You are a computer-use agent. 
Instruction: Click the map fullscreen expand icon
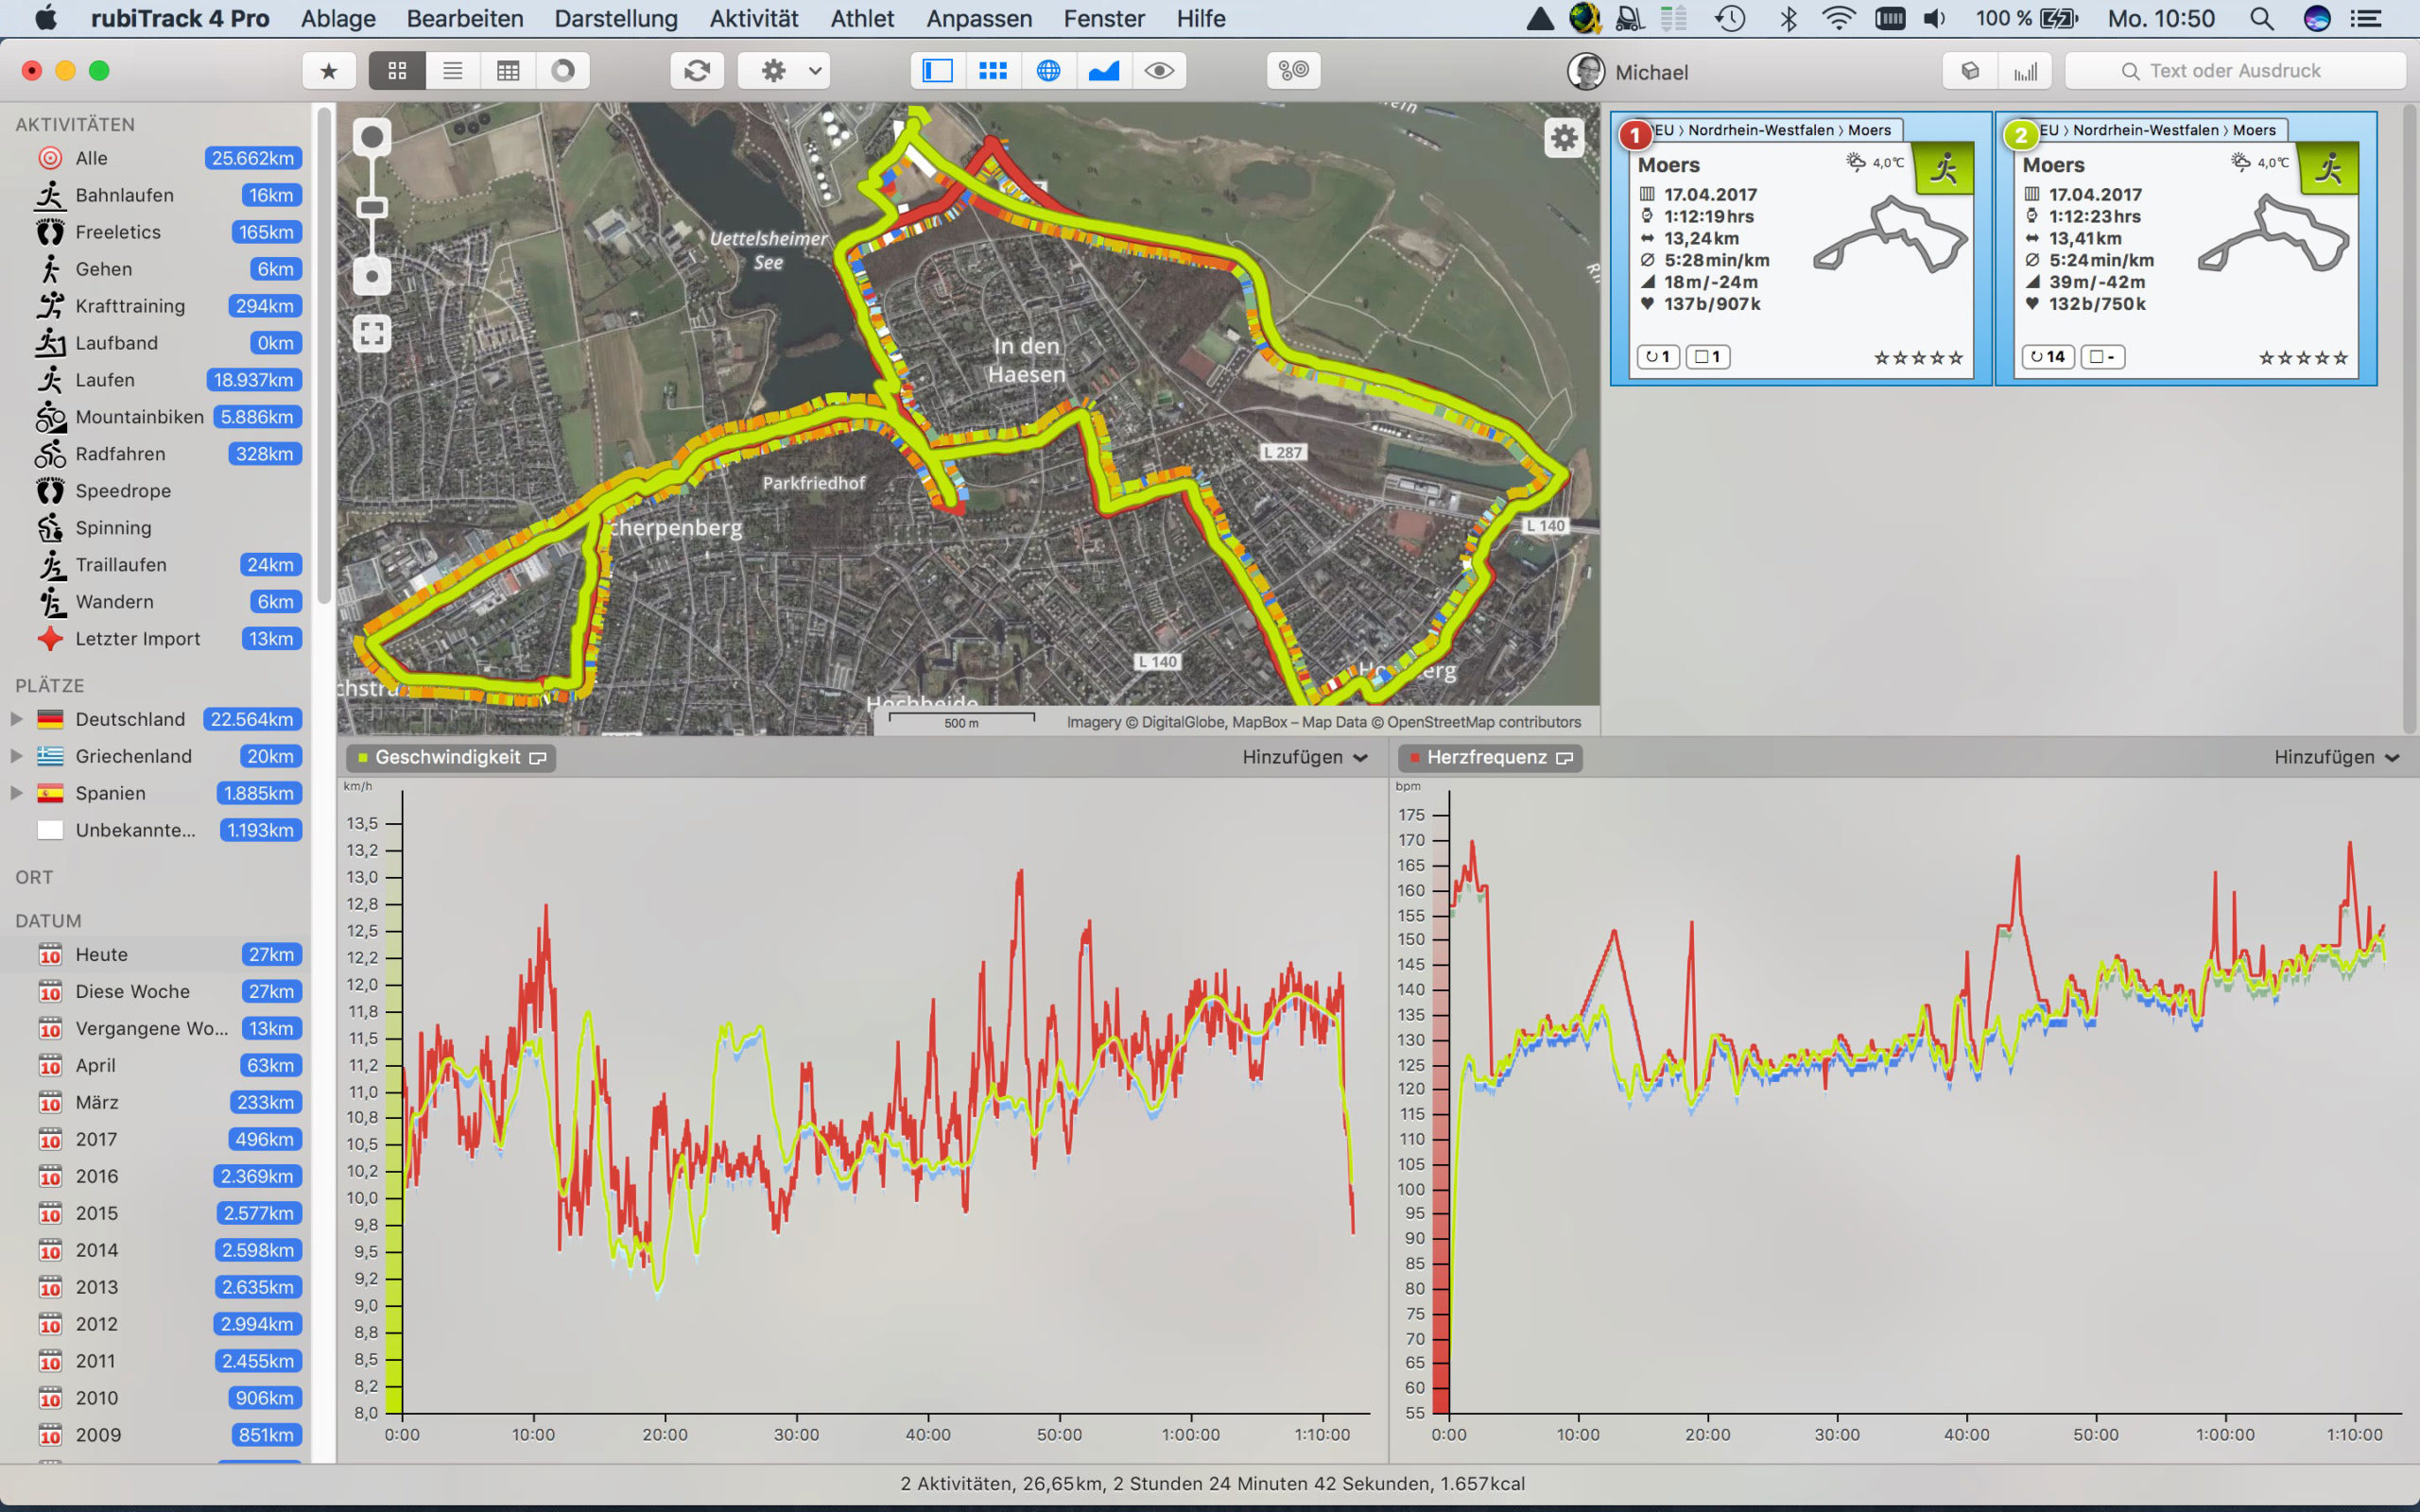point(372,333)
